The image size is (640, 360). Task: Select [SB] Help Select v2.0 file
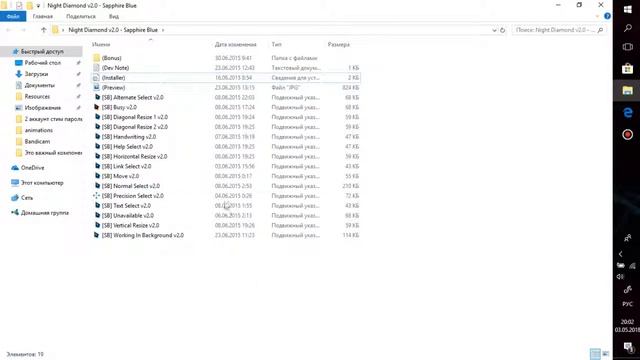point(127,147)
